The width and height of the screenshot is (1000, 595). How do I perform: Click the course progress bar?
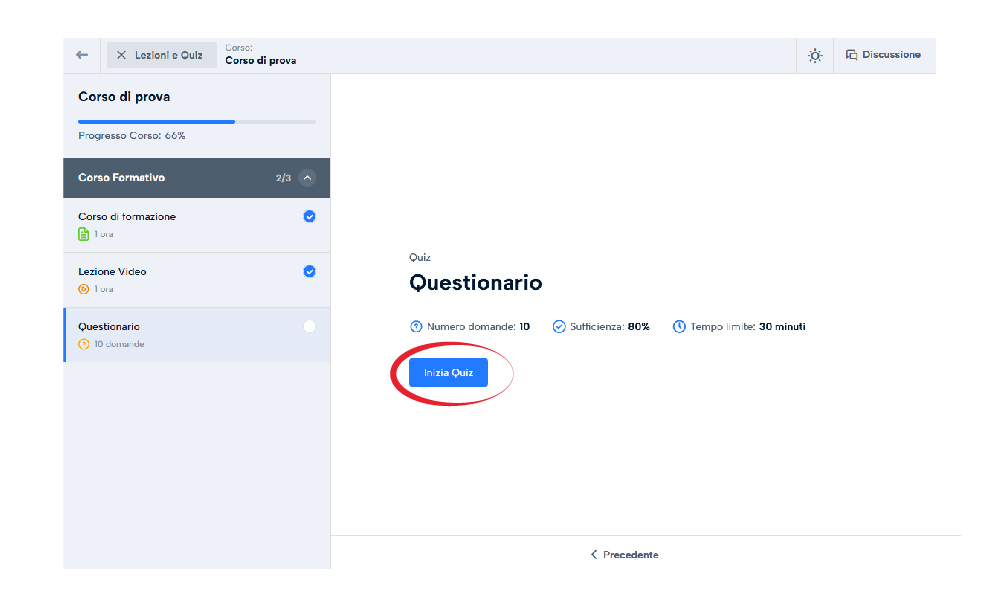tap(197, 122)
